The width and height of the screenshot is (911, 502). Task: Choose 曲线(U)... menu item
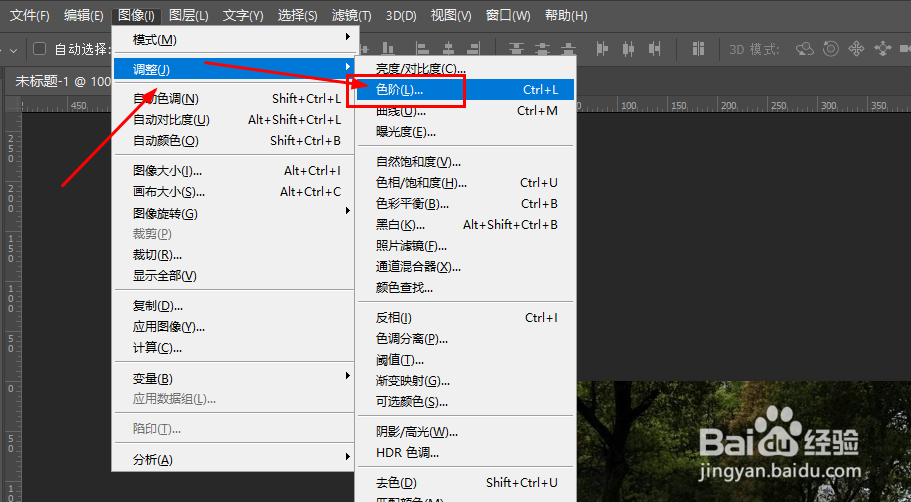point(465,111)
